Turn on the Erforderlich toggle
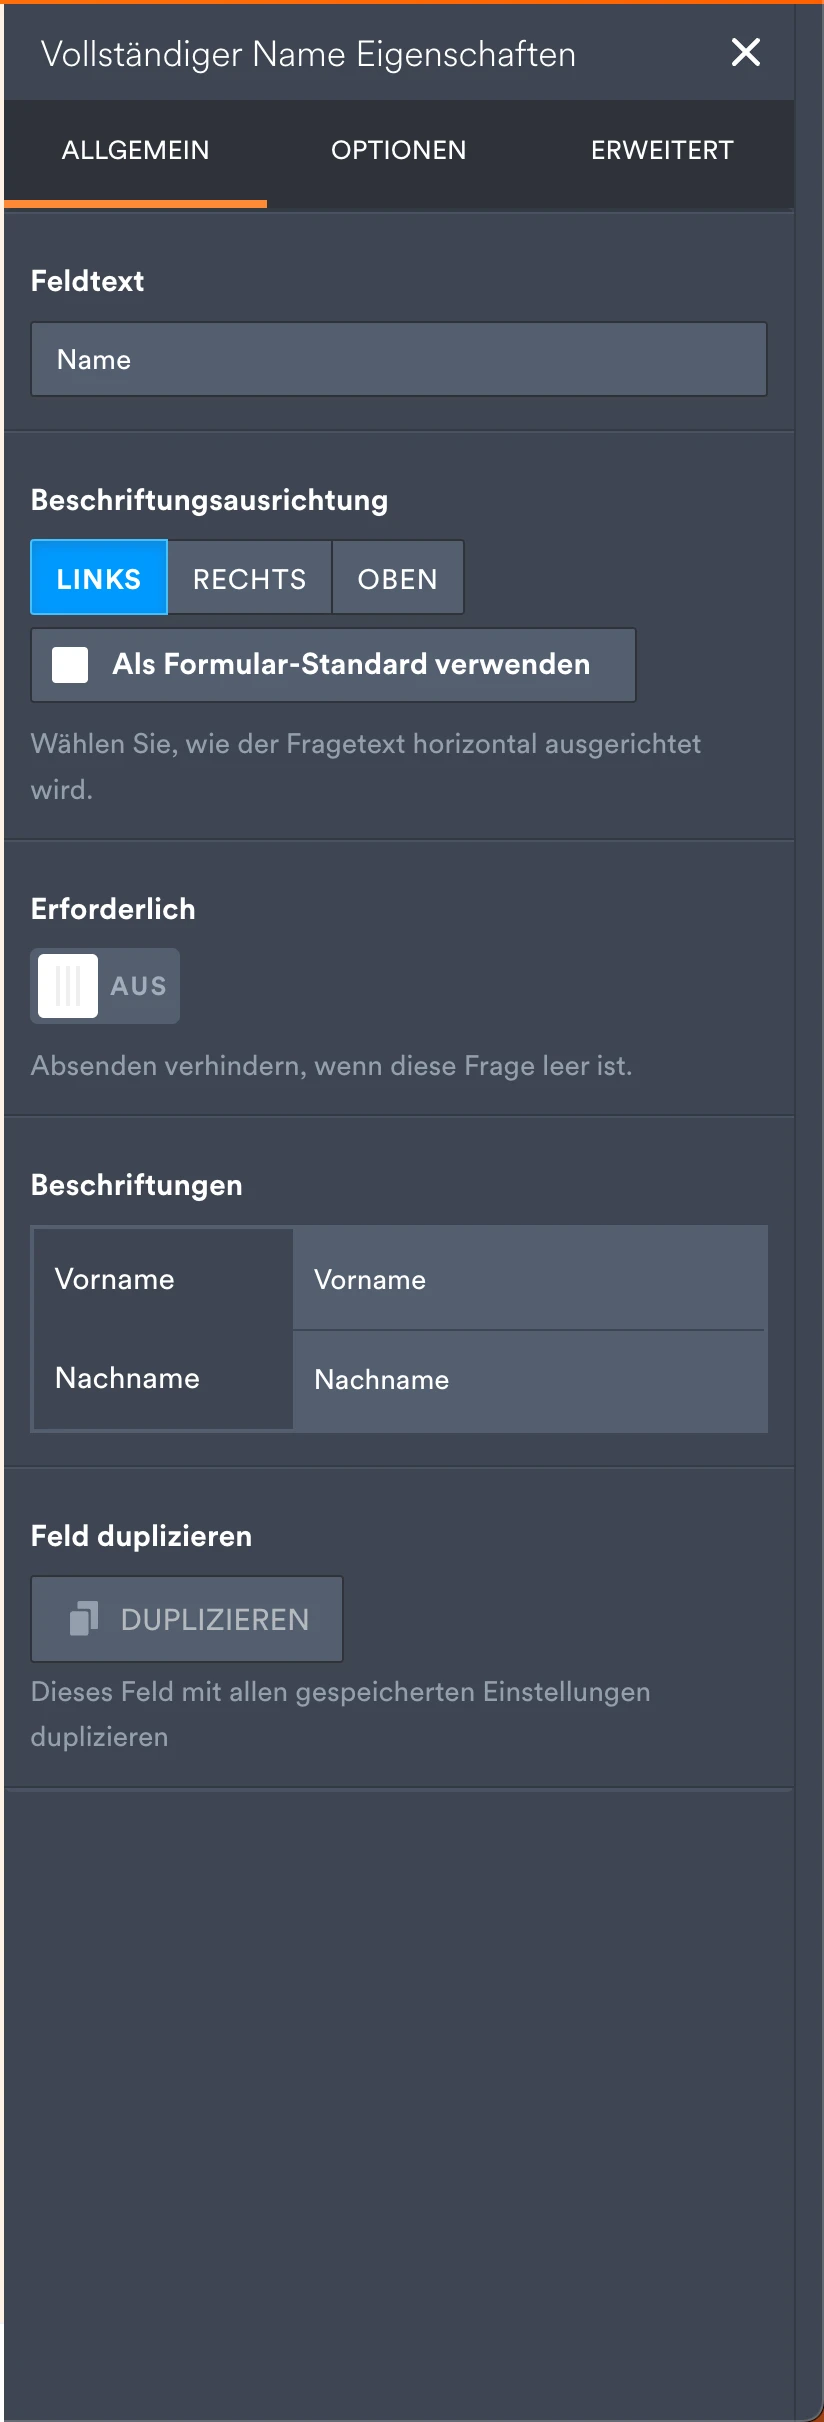Image resolution: width=824 pixels, height=2422 pixels. (x=104, y=985)
